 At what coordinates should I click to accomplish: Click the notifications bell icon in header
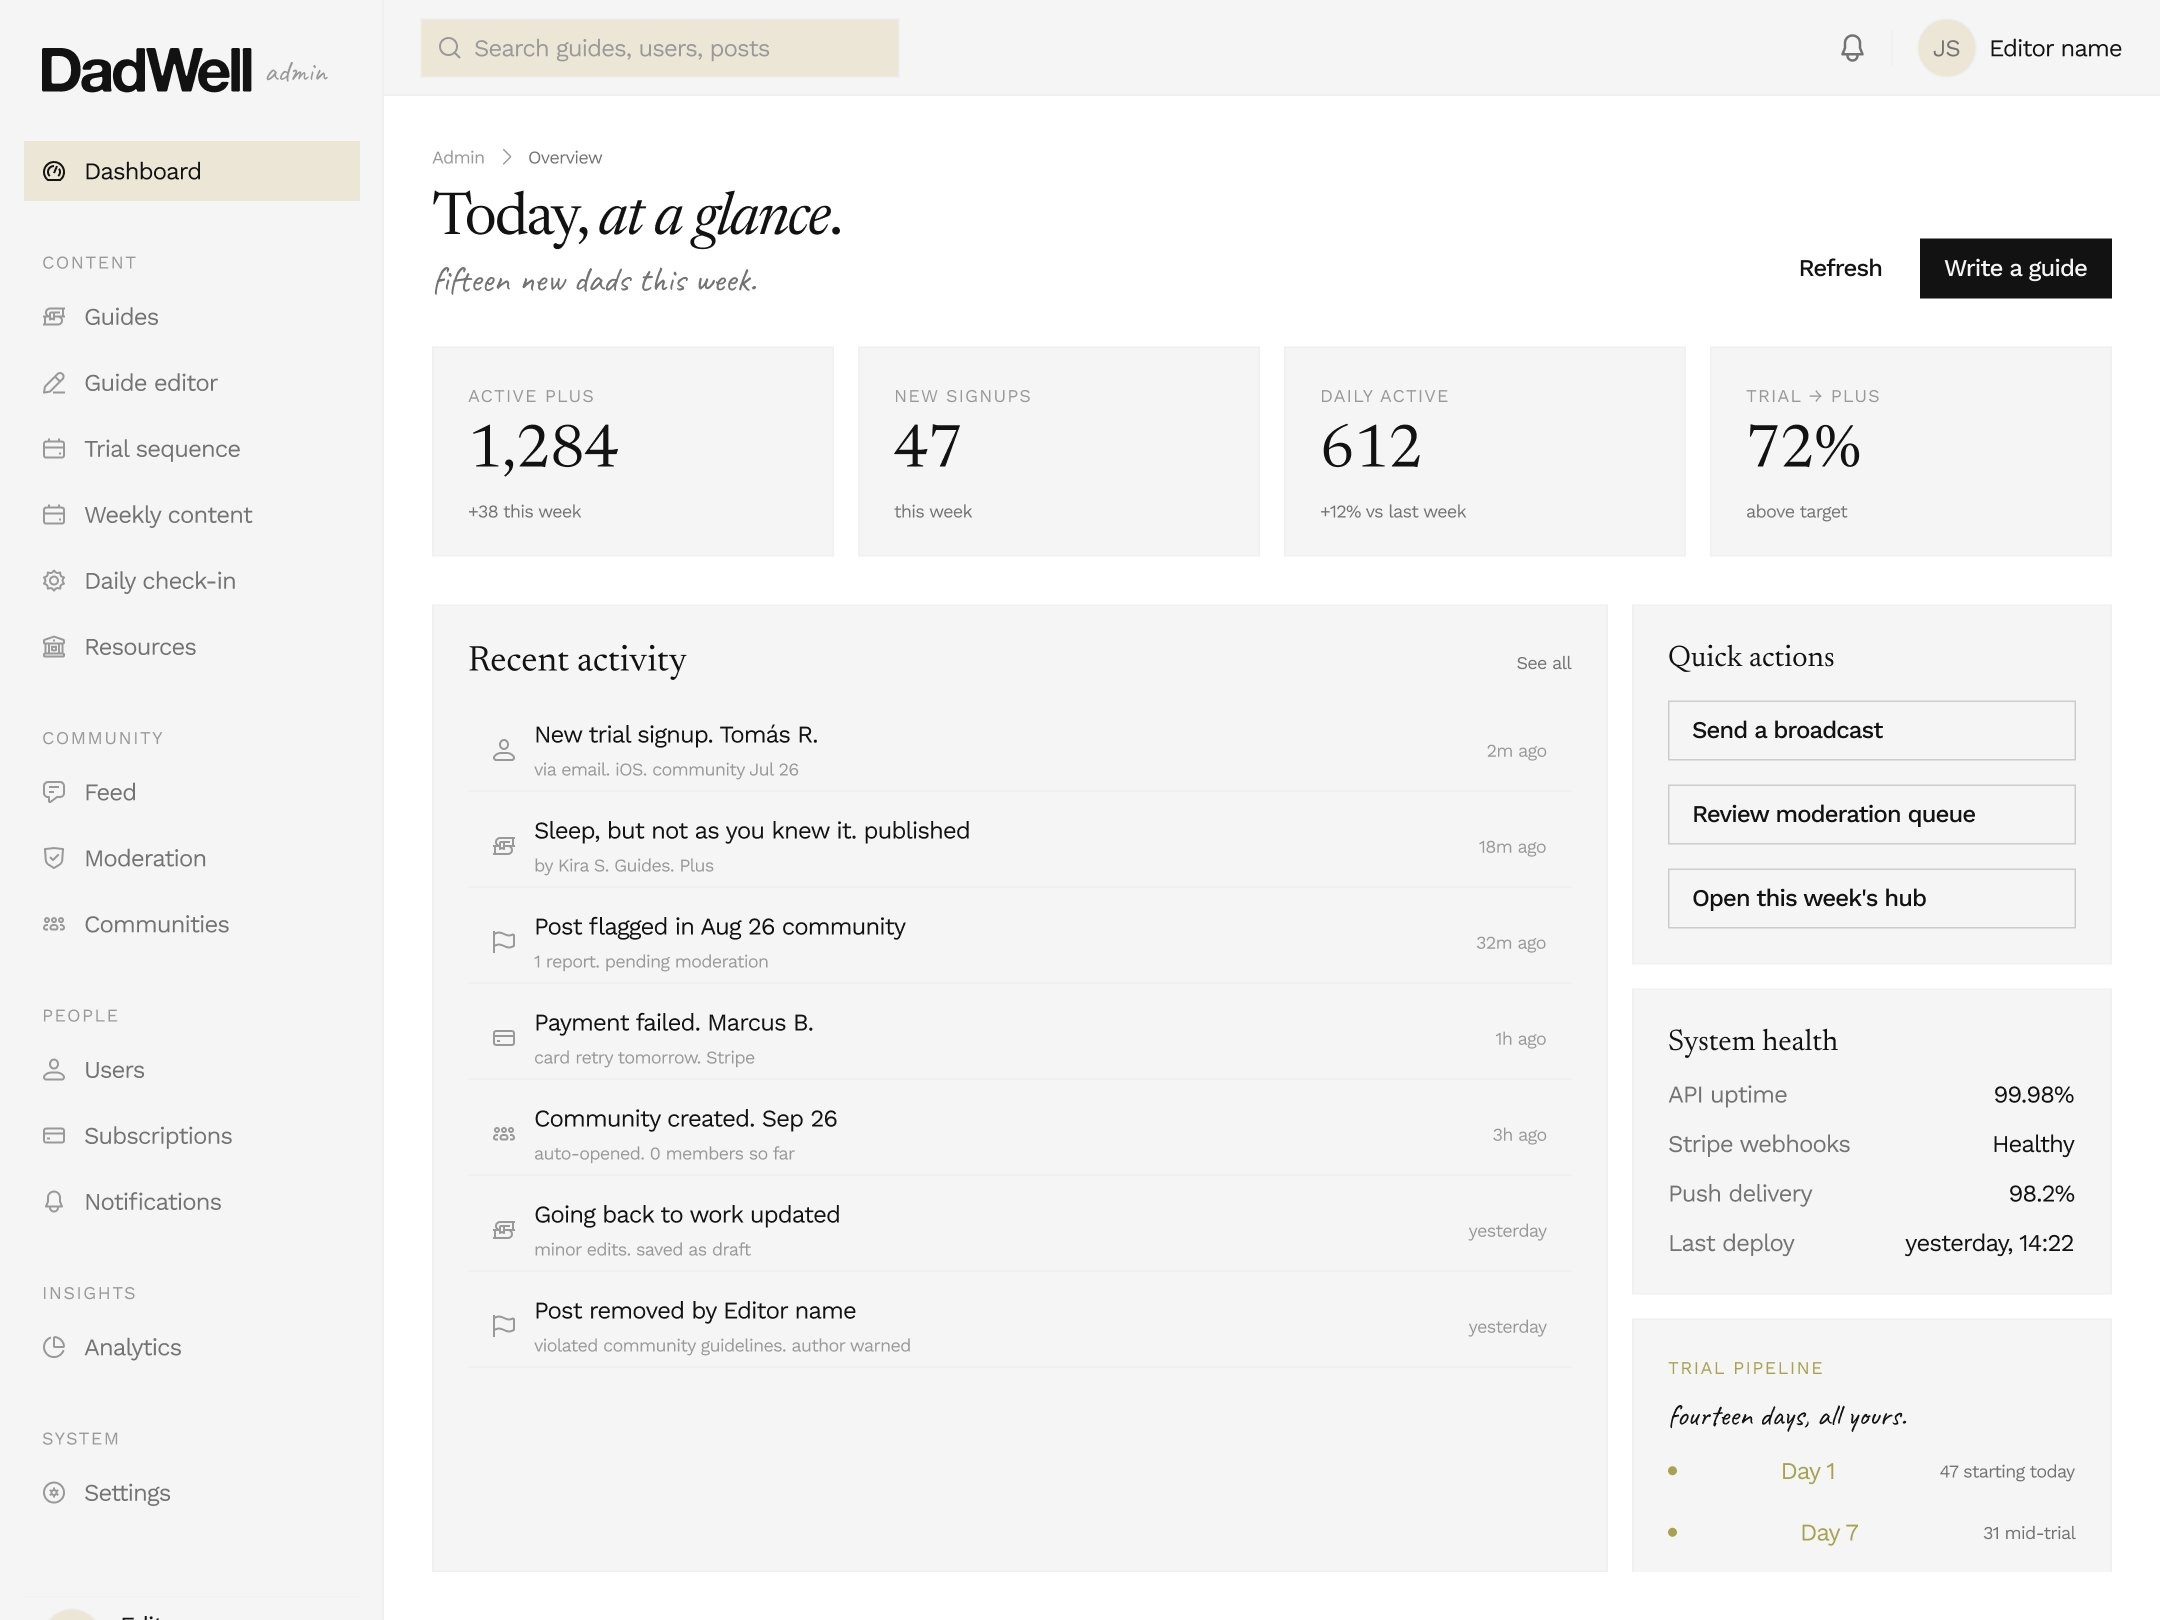1852,48
